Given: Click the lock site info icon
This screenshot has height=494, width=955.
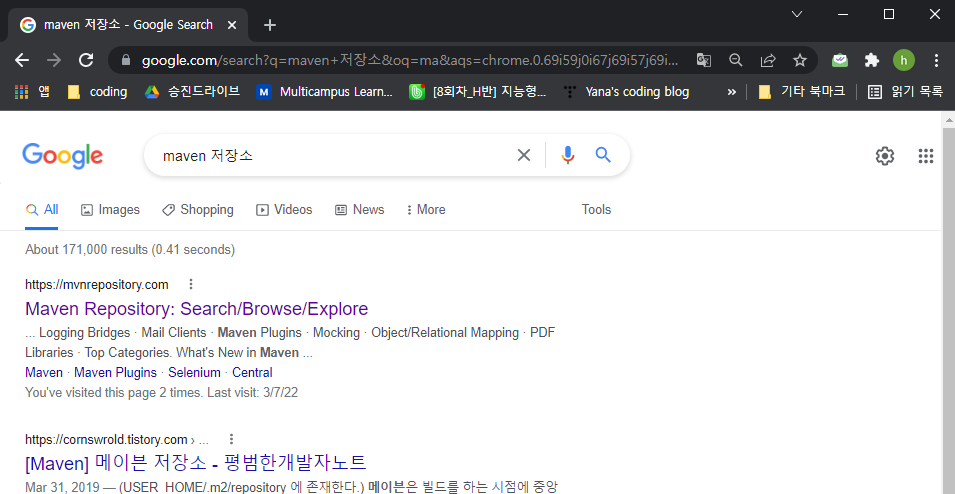Looking at the screenshot, I should click(x=126, y=60).
